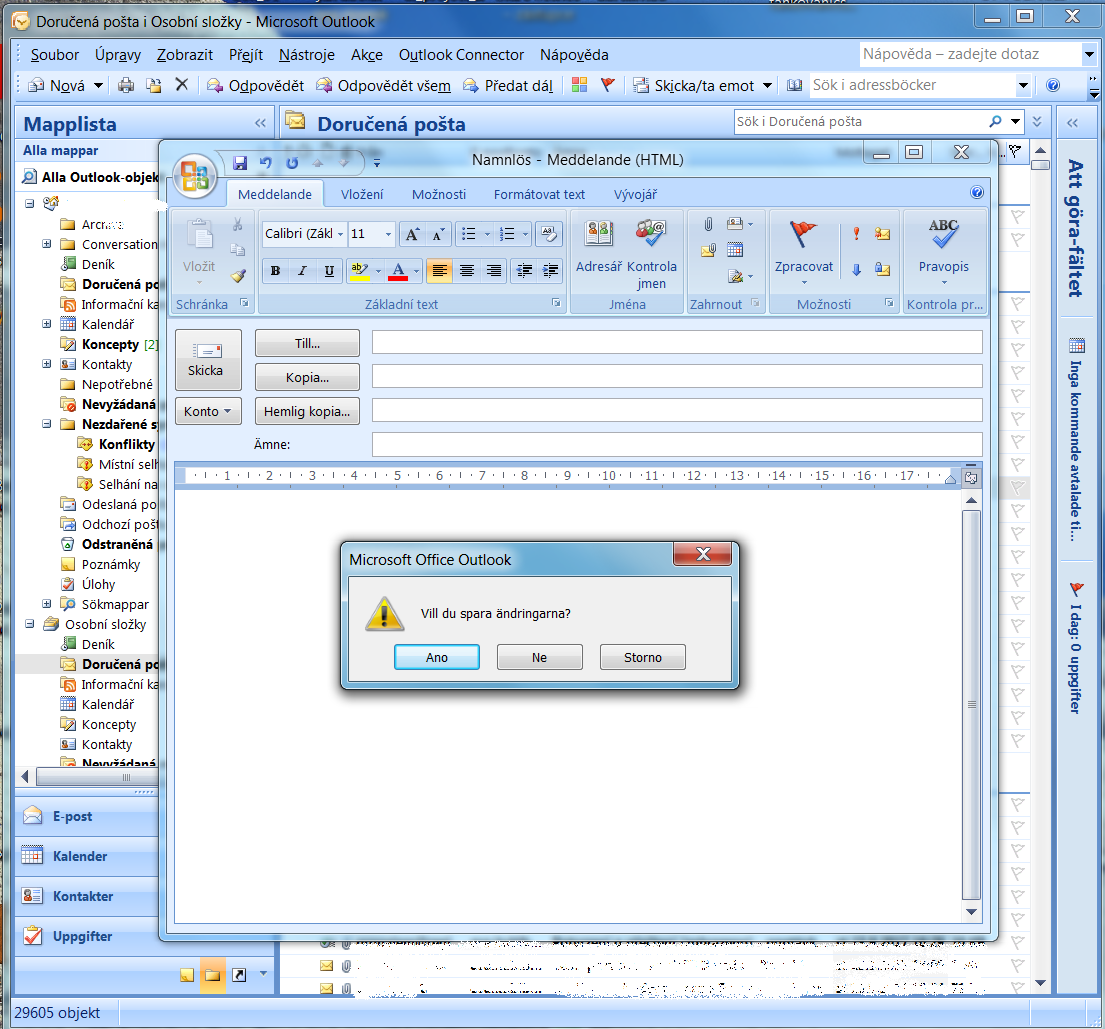Viewport: 1105px width, 1029px height.
Task: Decrease indent in message ribbon
Action: tap(524, 271)
